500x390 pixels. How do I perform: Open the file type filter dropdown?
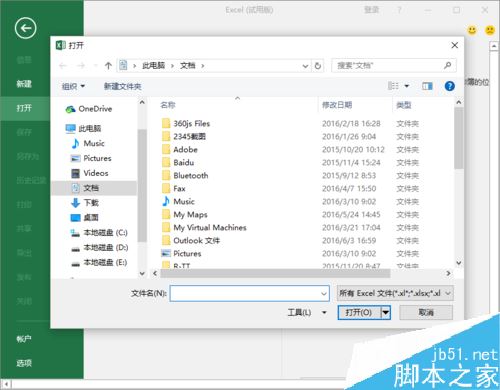tap(395, 293)
